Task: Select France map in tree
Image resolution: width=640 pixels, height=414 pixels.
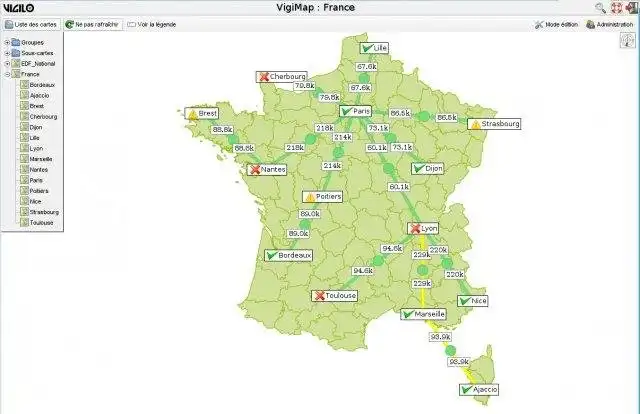Action: click(26, 74)
